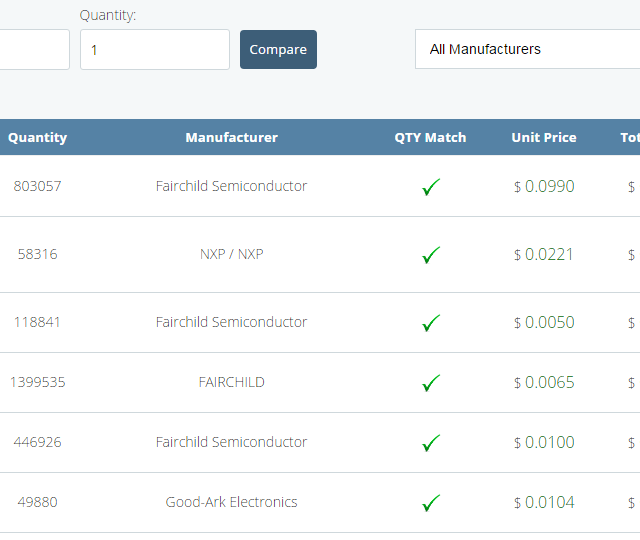Click green checkmark in 118841 quantity row

coord(431,323)
